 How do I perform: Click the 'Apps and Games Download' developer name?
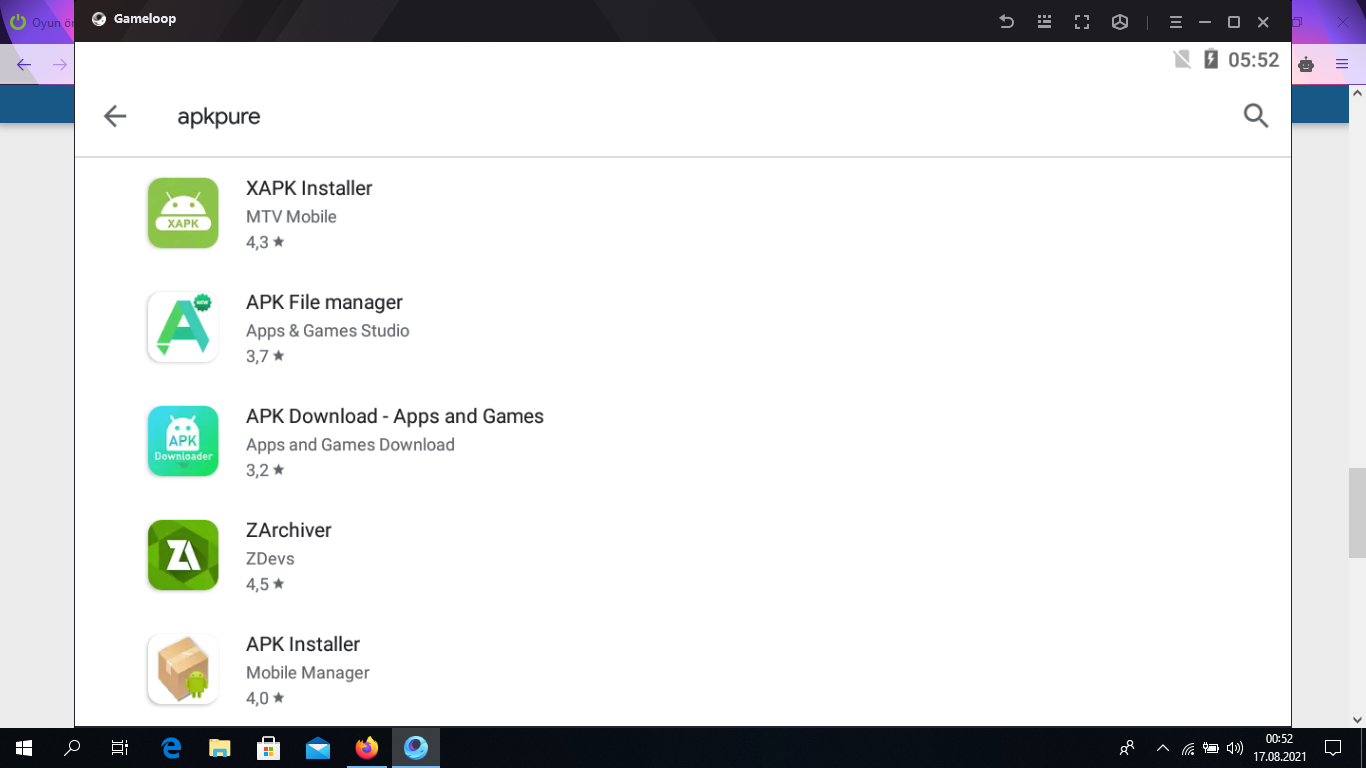[x=350, y=444]
